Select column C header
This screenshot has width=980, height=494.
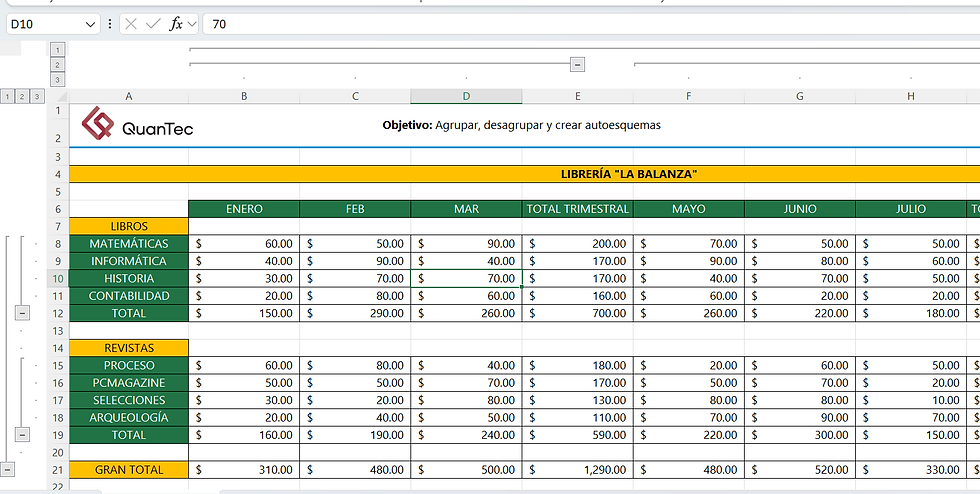(x=355, y=96)
